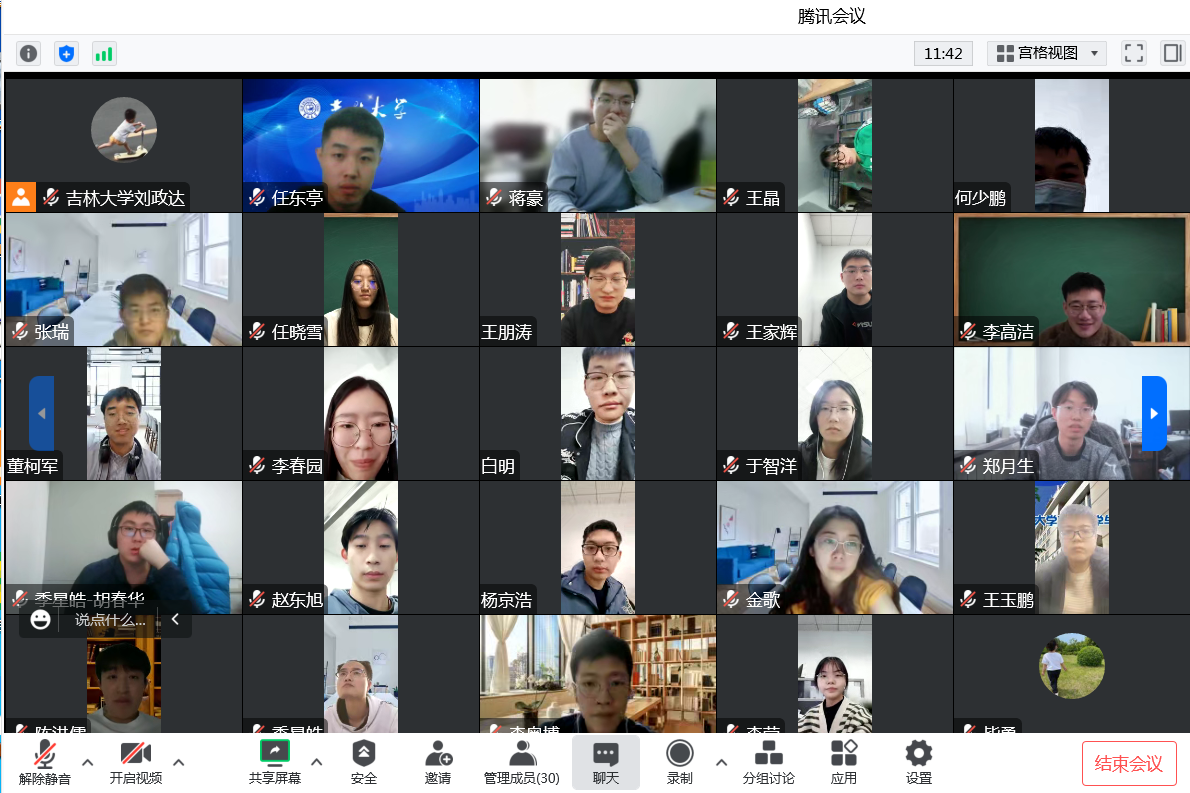This screenshot has height=793, width=1190.
Task: Go to next page of video grid
Action: point(1154,413)
